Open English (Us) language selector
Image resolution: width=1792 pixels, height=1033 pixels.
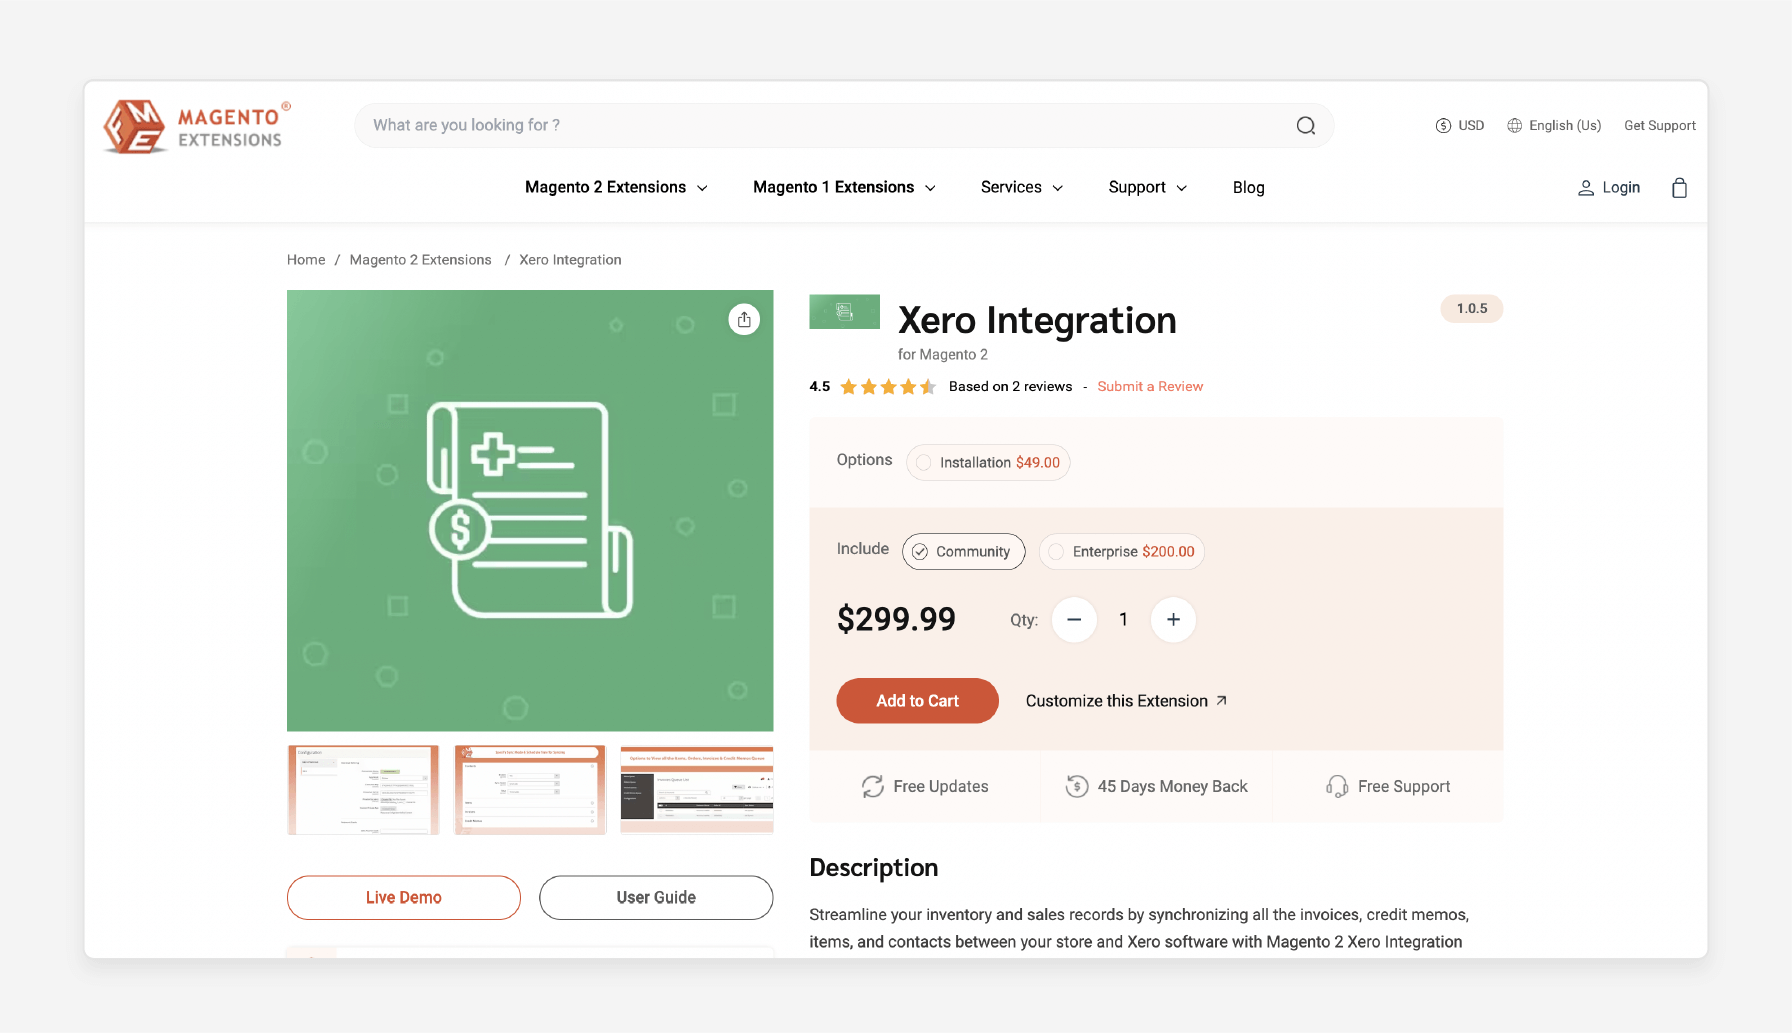[x=1554, y=126]
